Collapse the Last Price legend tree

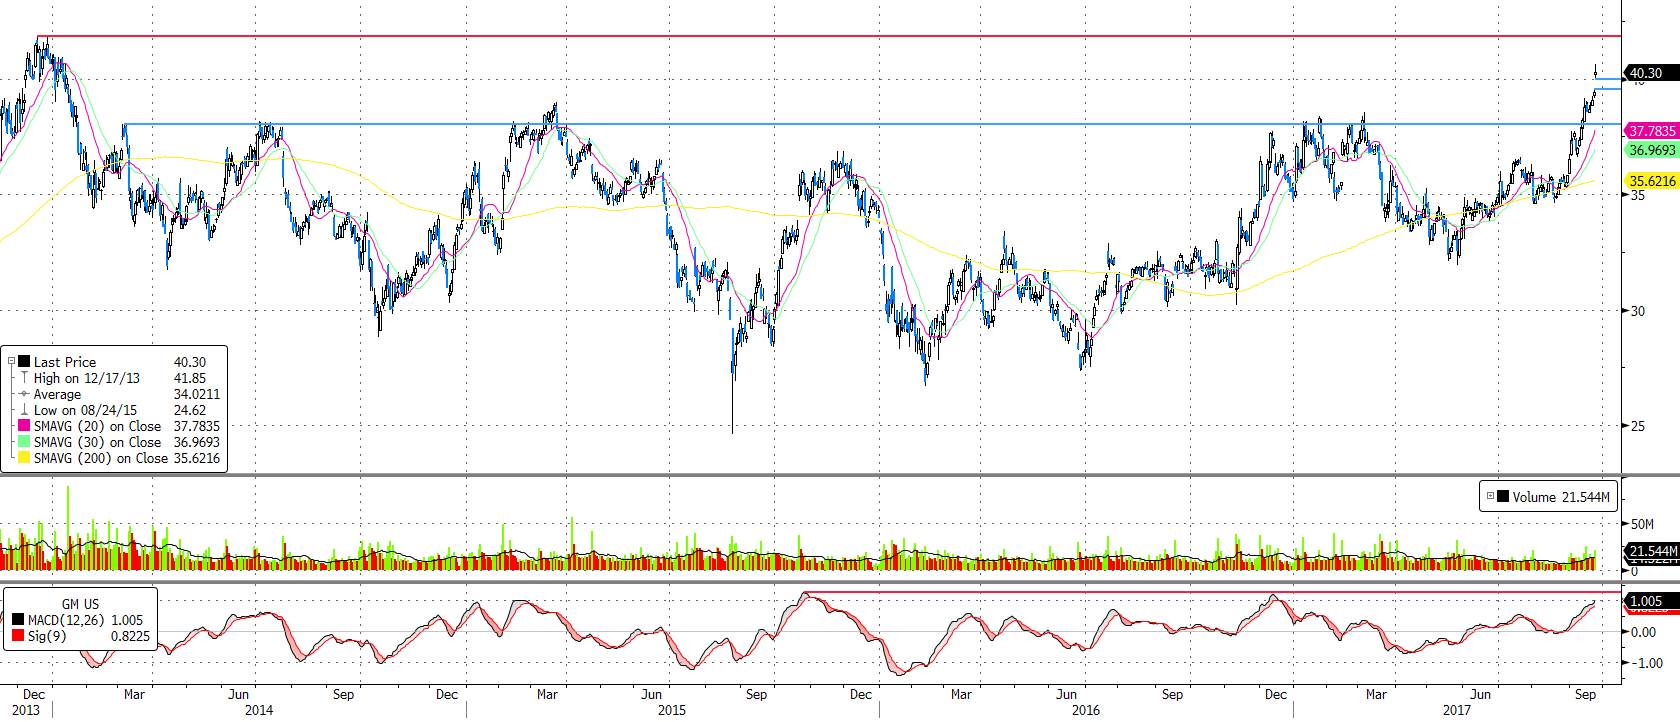11,362
